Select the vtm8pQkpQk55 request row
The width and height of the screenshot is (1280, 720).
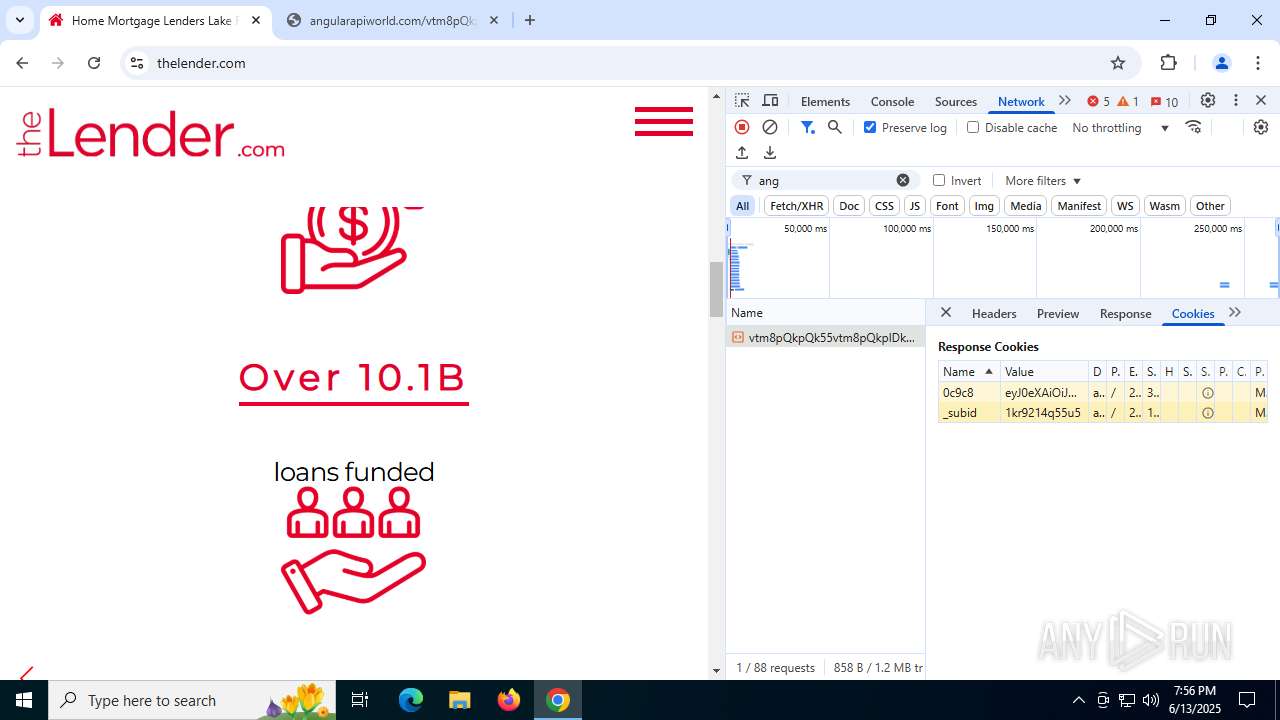pyautogui.click(x=825, y=338)
